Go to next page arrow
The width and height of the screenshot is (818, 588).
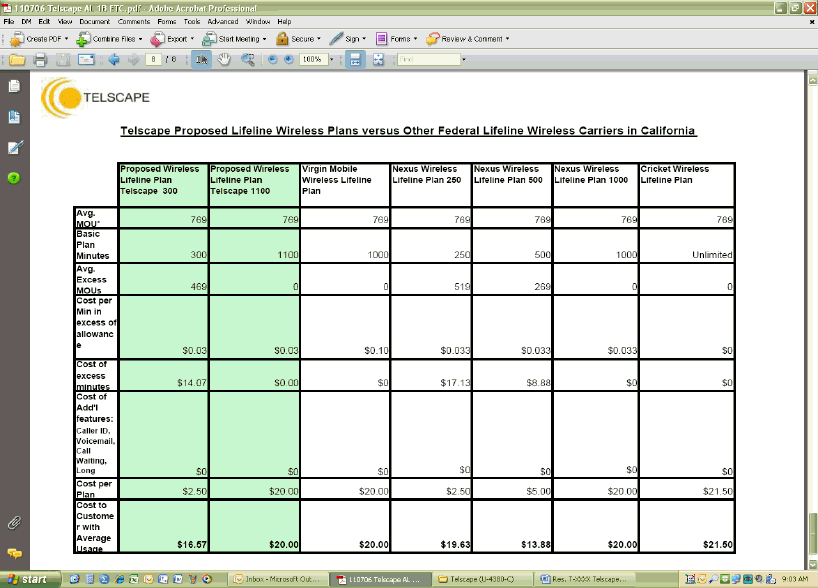pos(134,60)
